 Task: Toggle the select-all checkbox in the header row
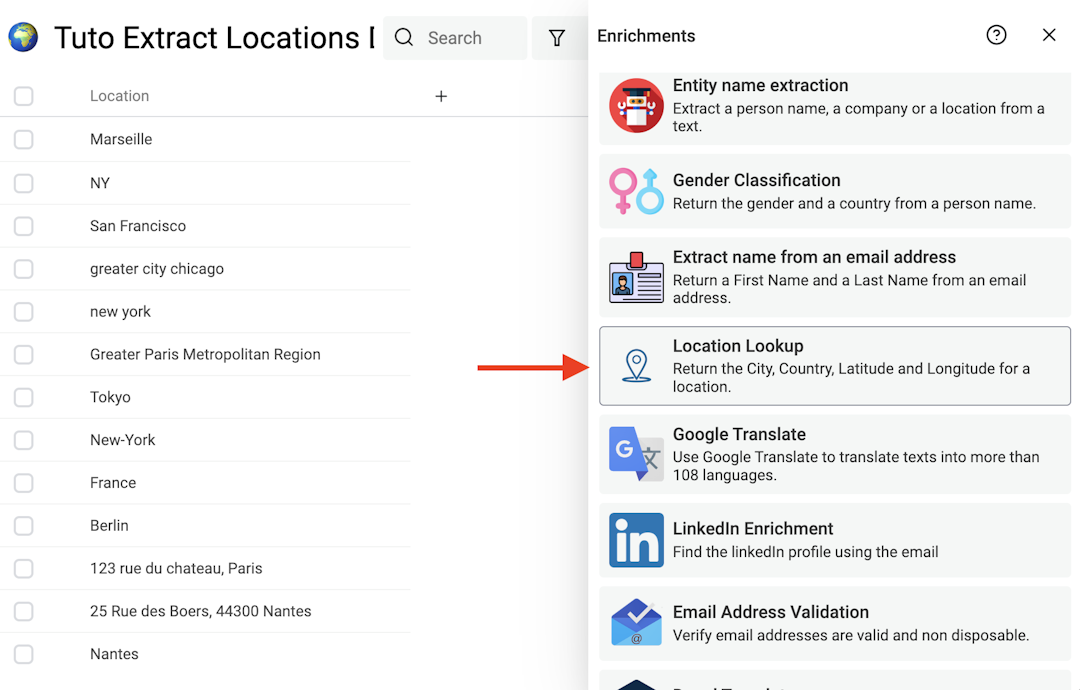(x=23, y=96)
